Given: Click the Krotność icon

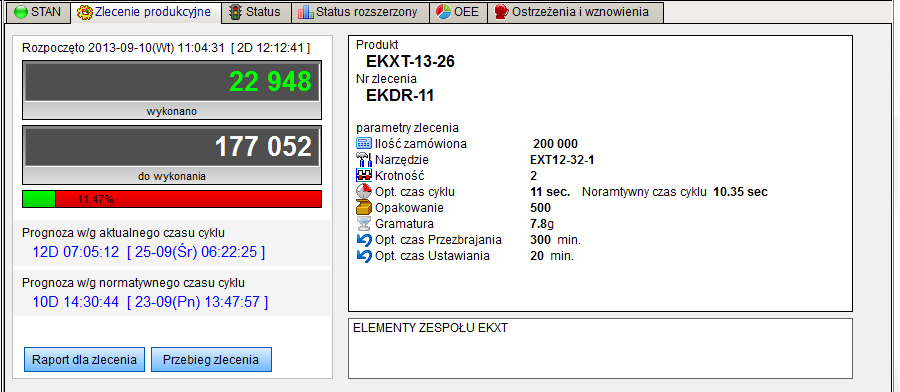Looking at the screenshot, I should tap(364, 176).
